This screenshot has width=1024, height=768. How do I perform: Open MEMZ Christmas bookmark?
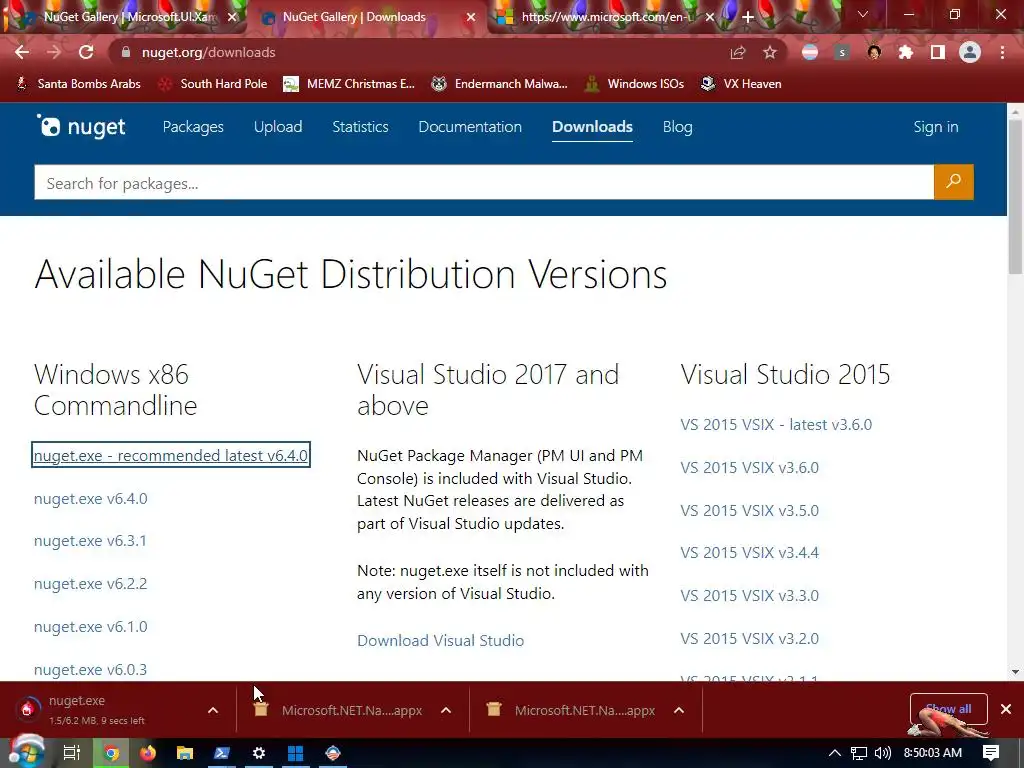point(349,84)
